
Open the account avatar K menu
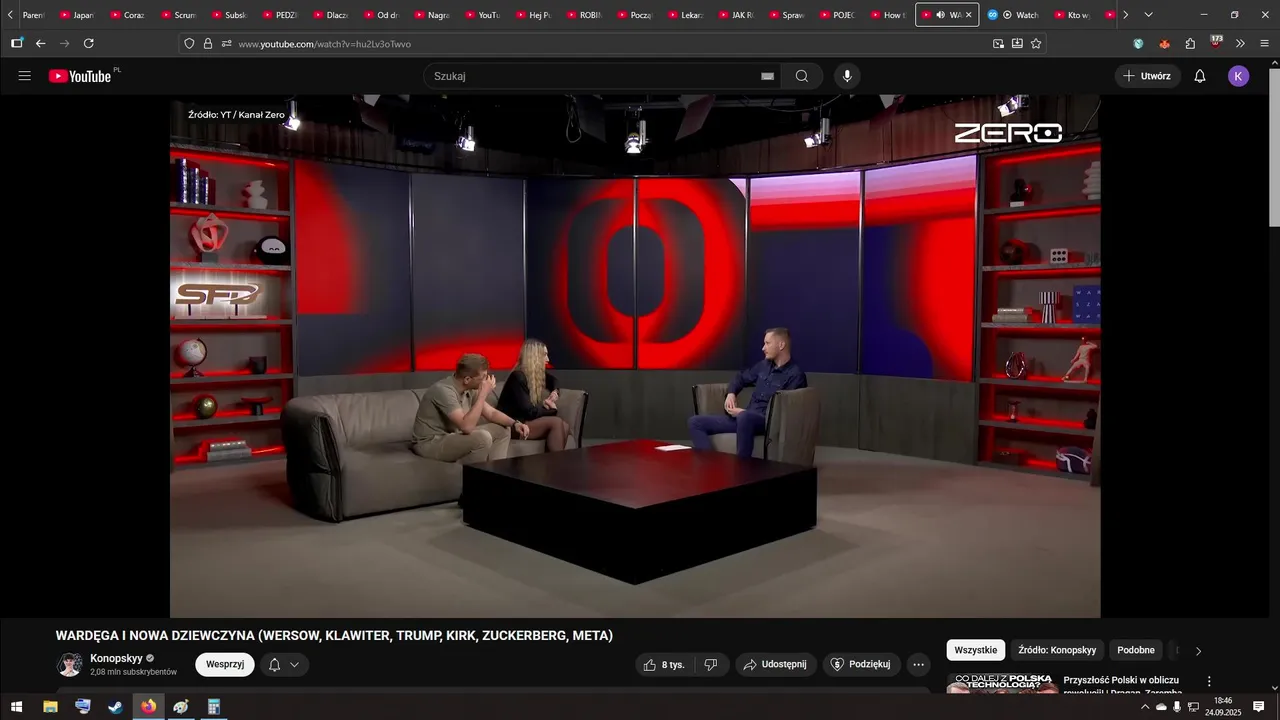click(1239, 76)
